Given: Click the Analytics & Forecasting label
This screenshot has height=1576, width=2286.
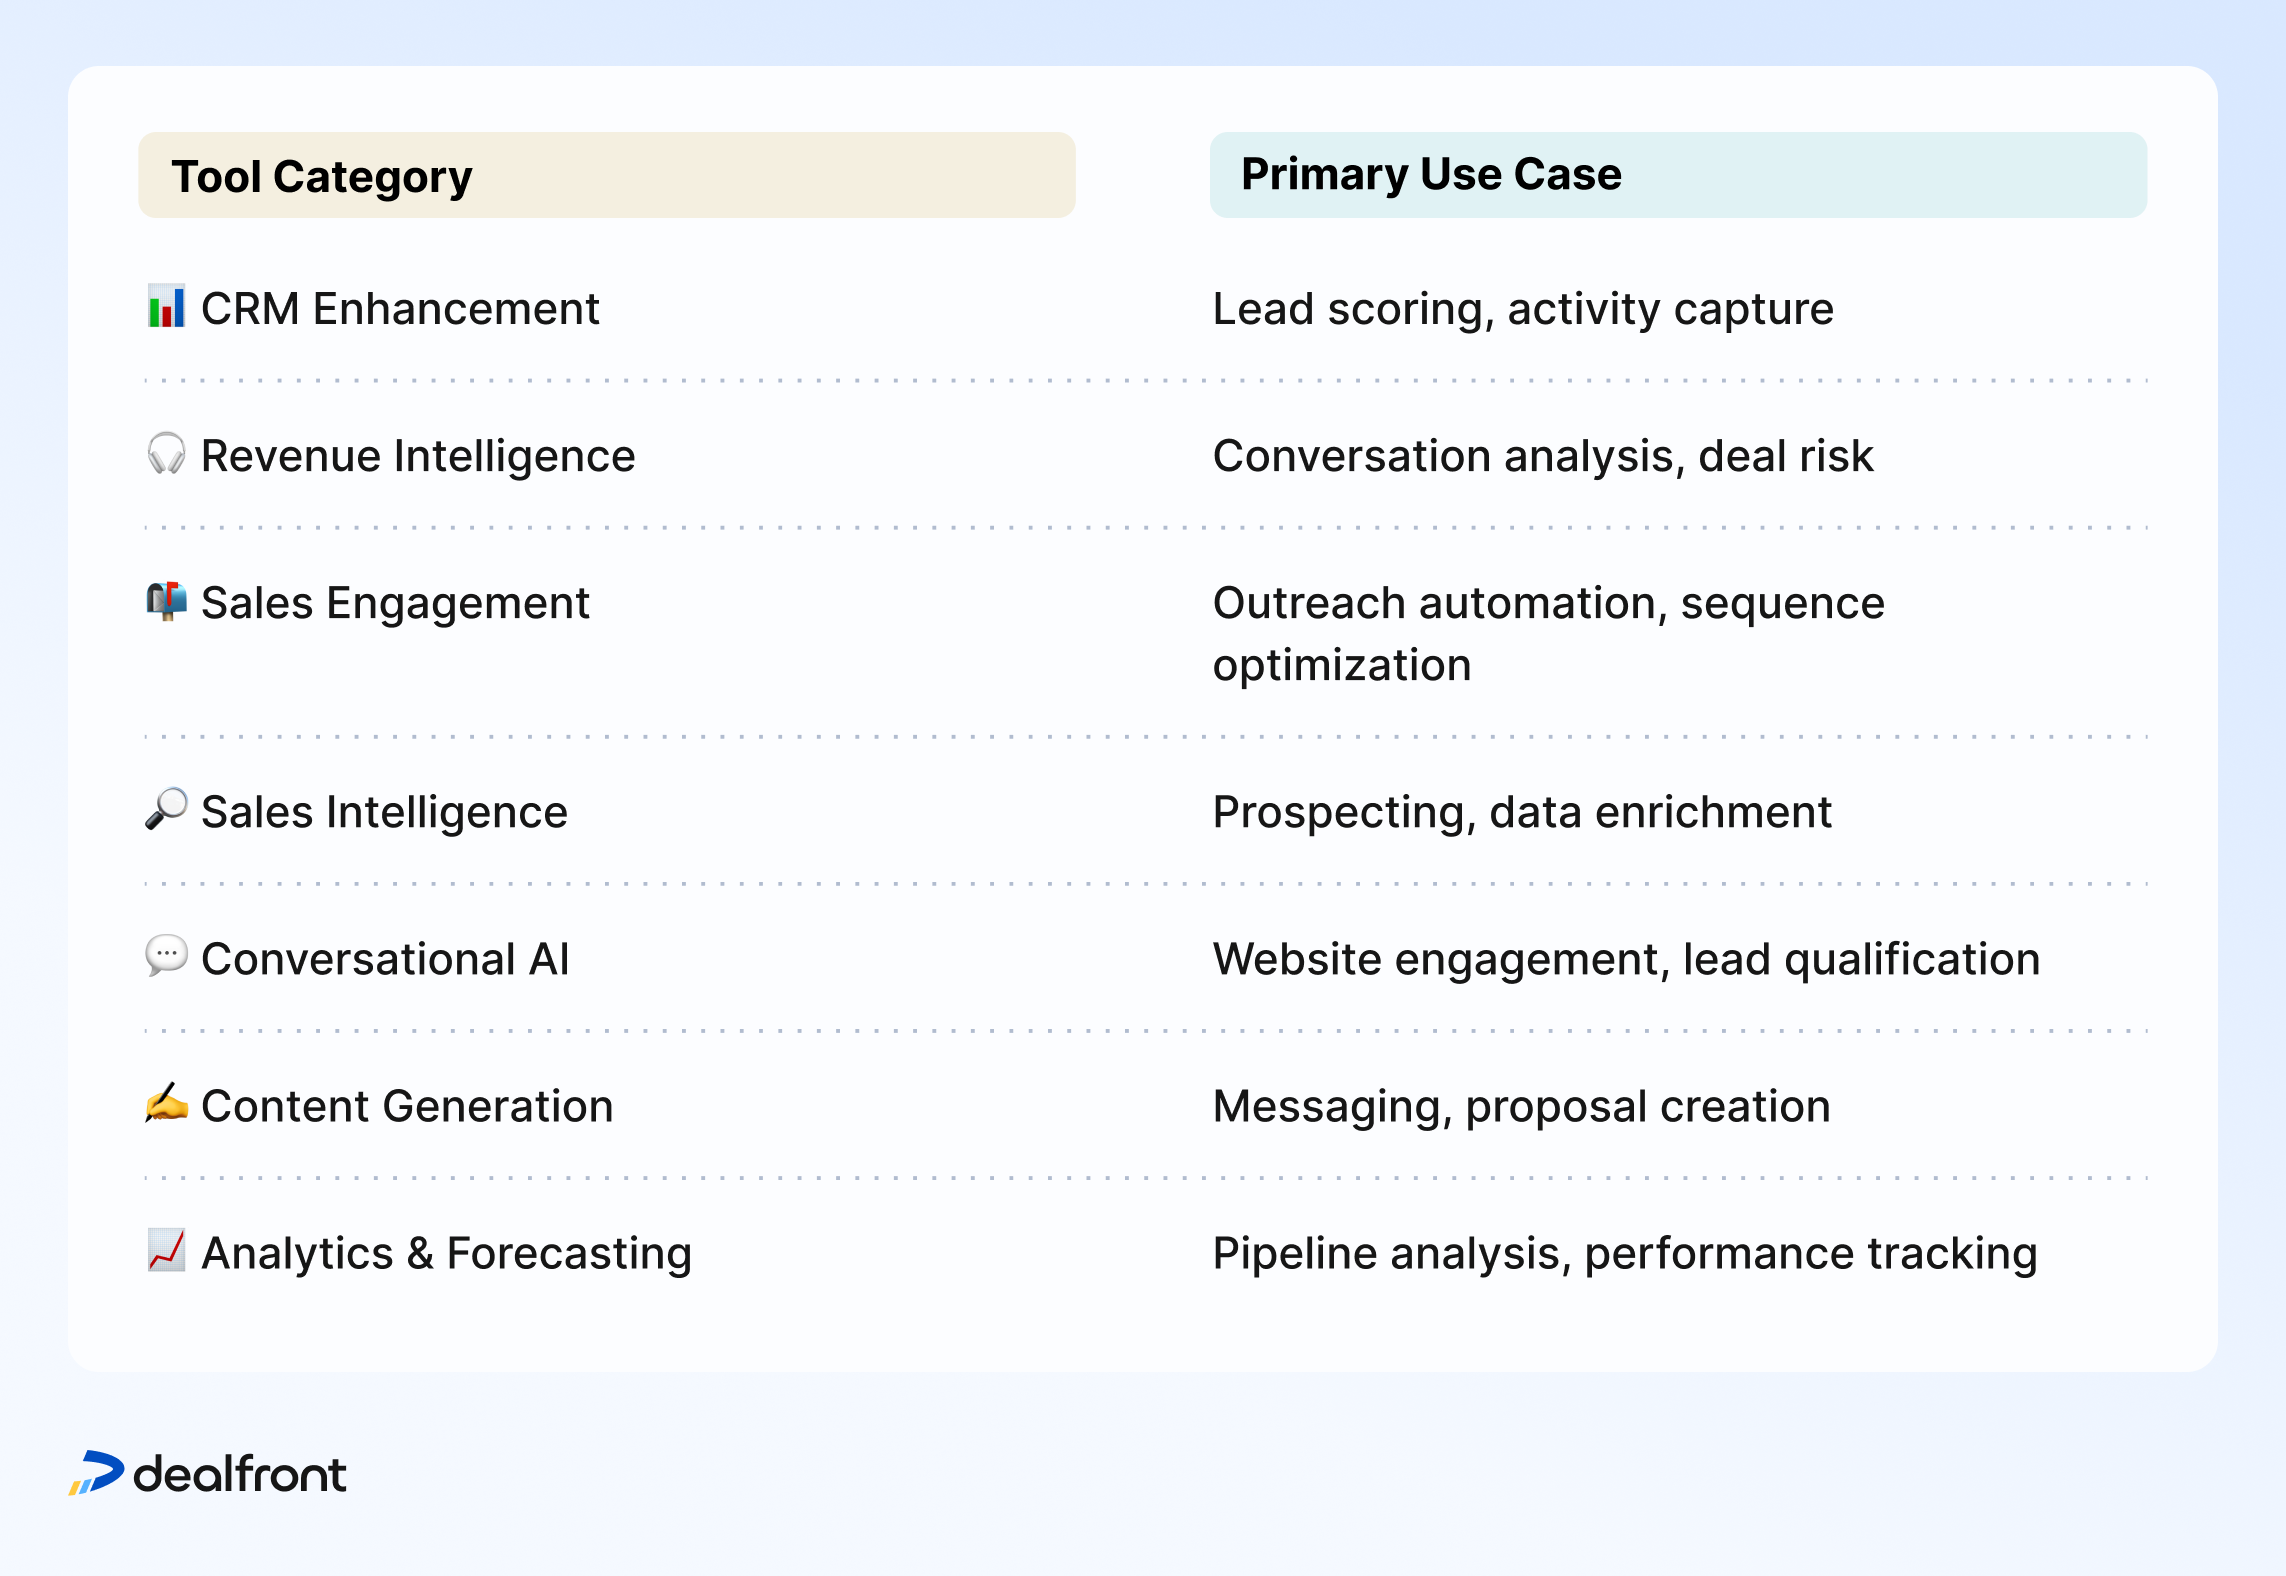Looking at the screenshot, I should pos(446,1254).
